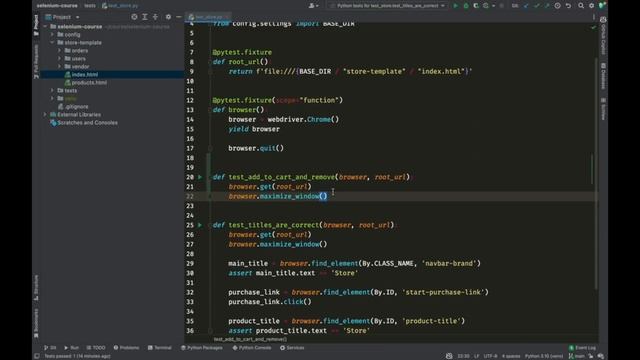Run with coverage icon in toolbar

(x=476, y=6)
